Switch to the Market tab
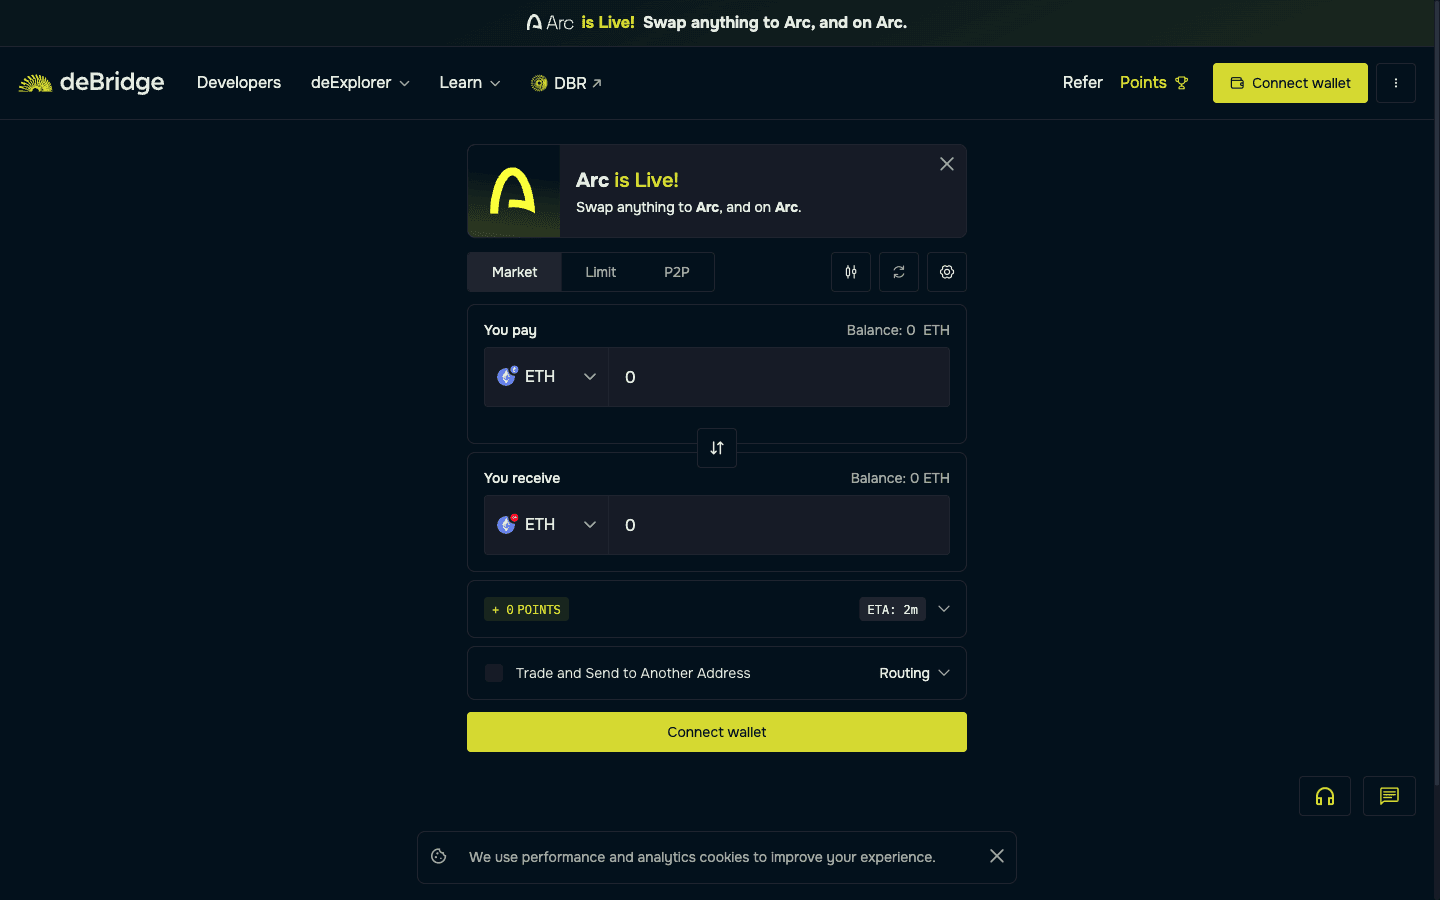Viewport: 1440px width, 900px height. tap(514, 272)
